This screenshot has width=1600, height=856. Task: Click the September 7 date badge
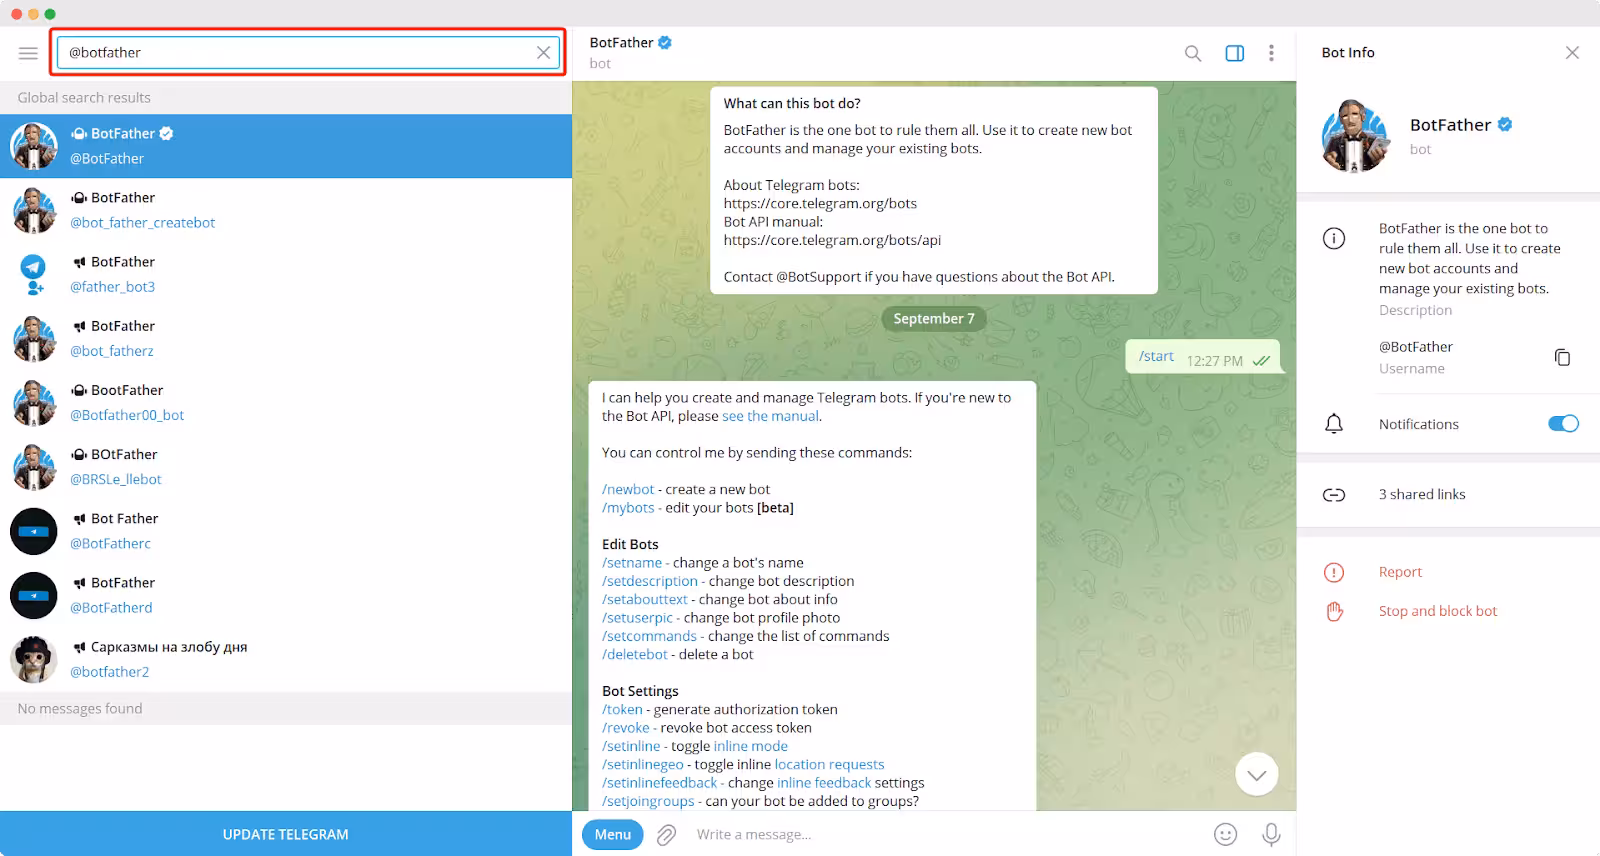pos(934,319)
